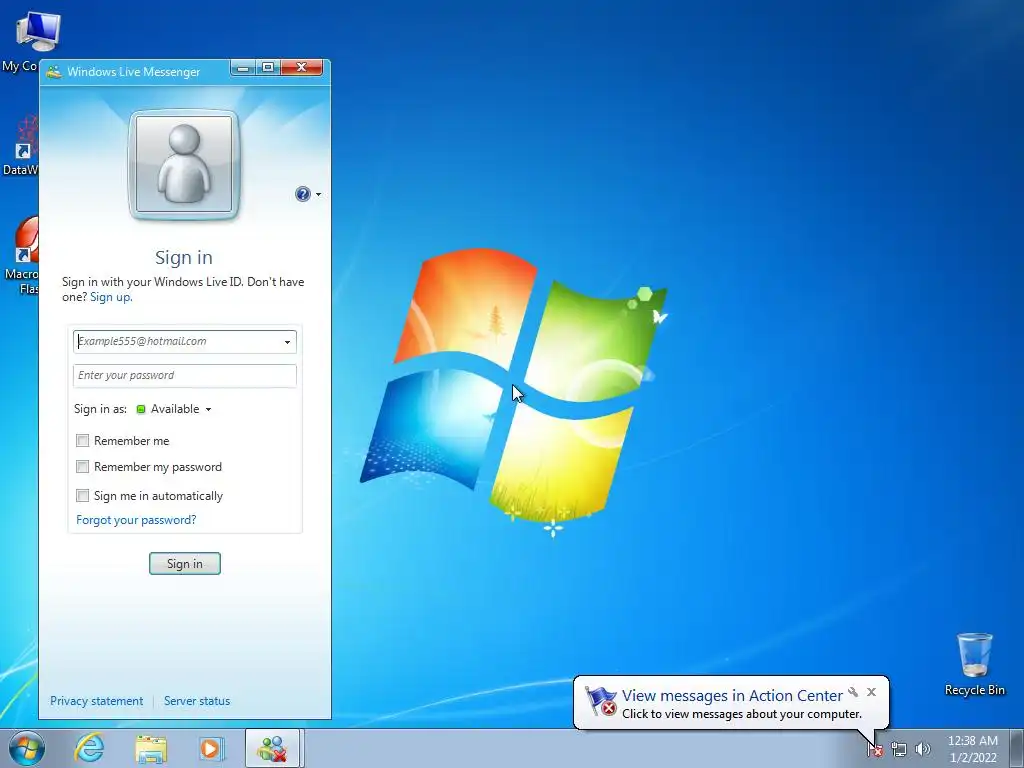This screenshot has height=768, width=1024.
Task: Expand the email address dropdown arrow
Action: (x=287, y=342)
